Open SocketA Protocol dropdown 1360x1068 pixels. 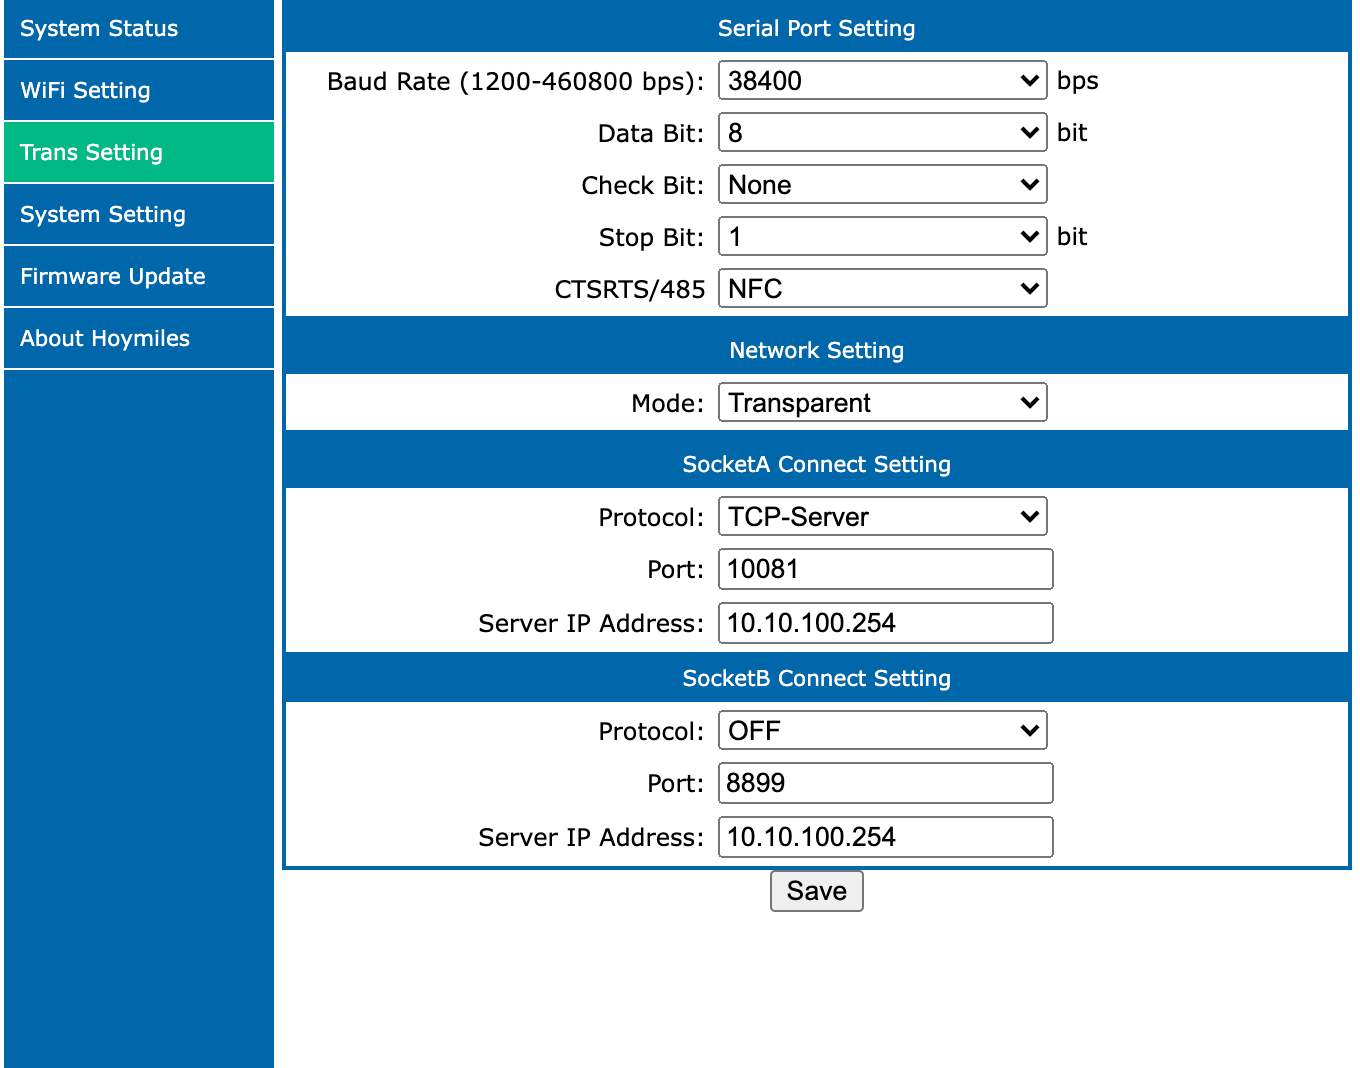tap(883, 516)
